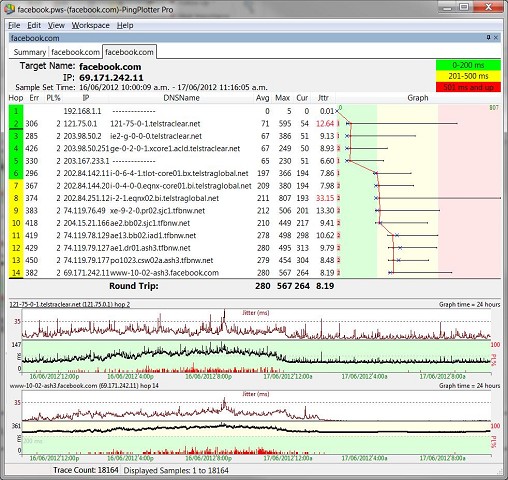
Task: Click the Max column header
Action: pyautogui.click(x=282, y=98)
